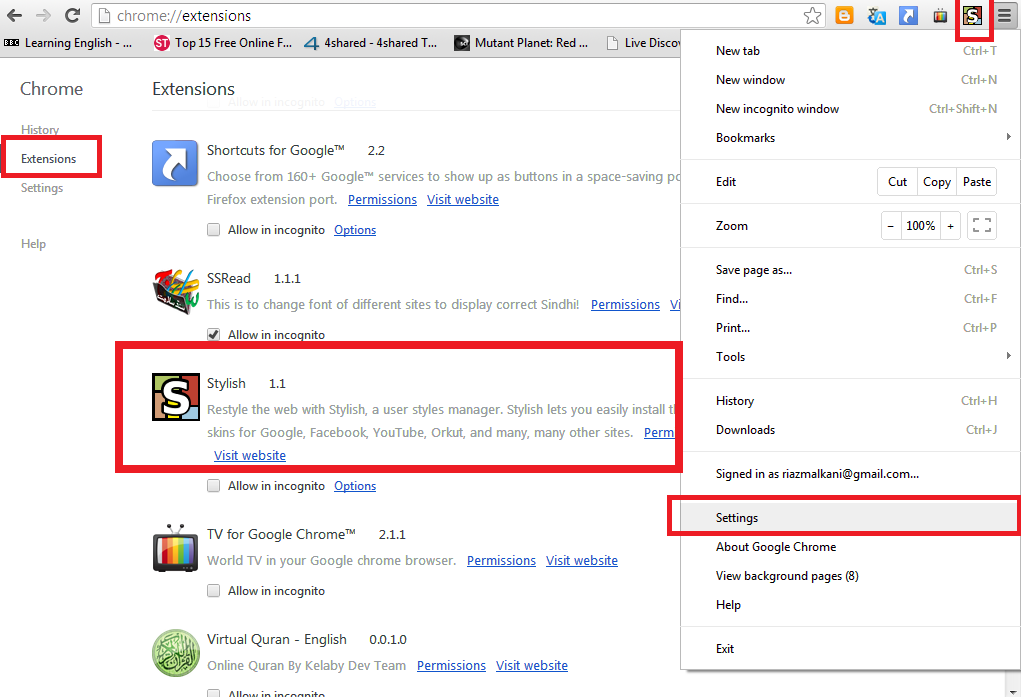The width and height of the screenshot is (1021, 697).
Task: Open the translate extension toolbar icon
Action: (876, 16)
